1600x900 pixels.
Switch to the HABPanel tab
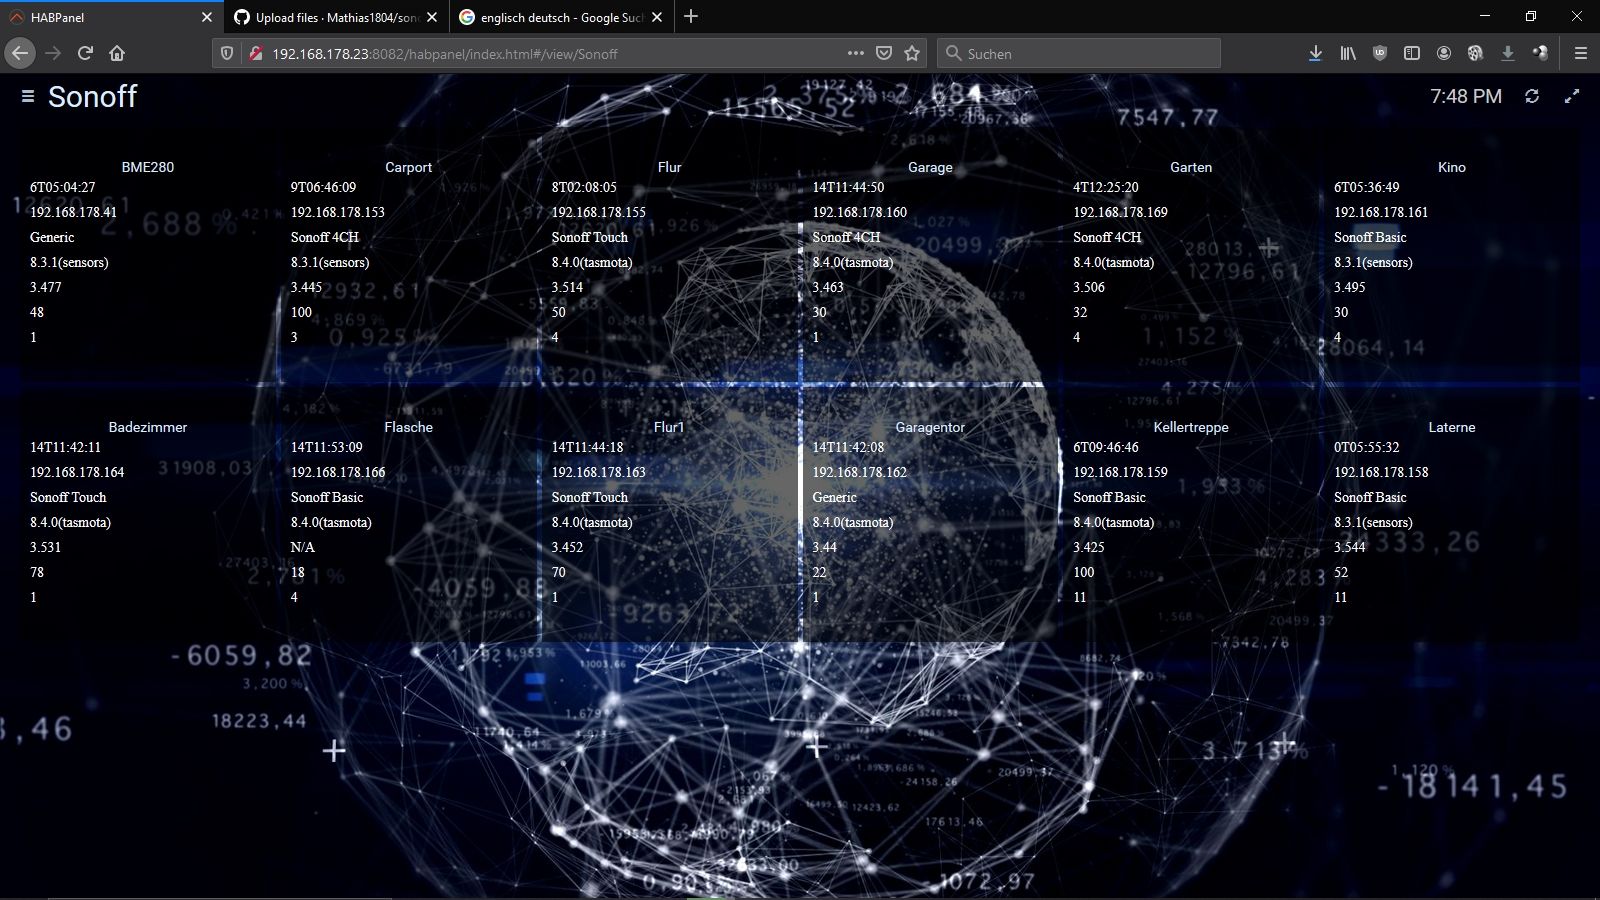pyautogui.click(x=110, y=17)
